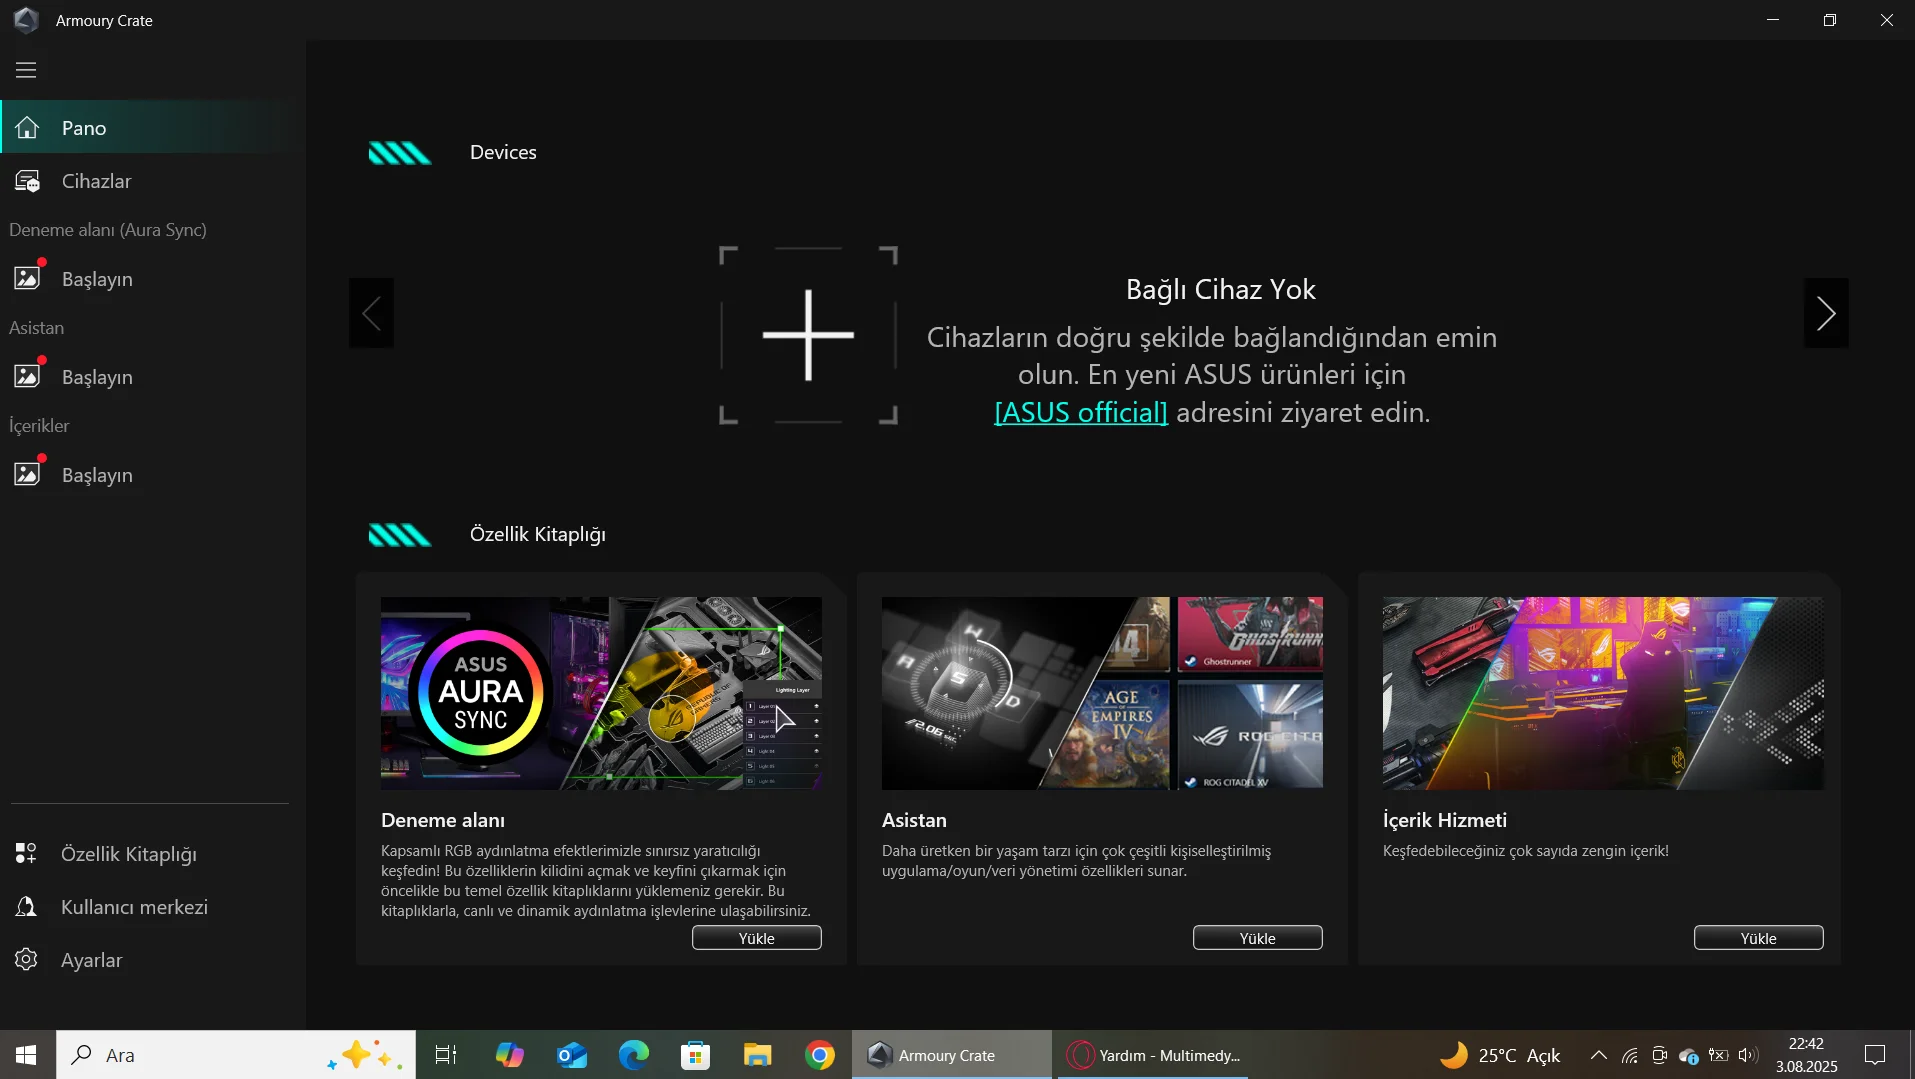The width and height of the screenshot is (1915, 1079).
Task: Open the notification center icon
Action: [1875, 1055]
